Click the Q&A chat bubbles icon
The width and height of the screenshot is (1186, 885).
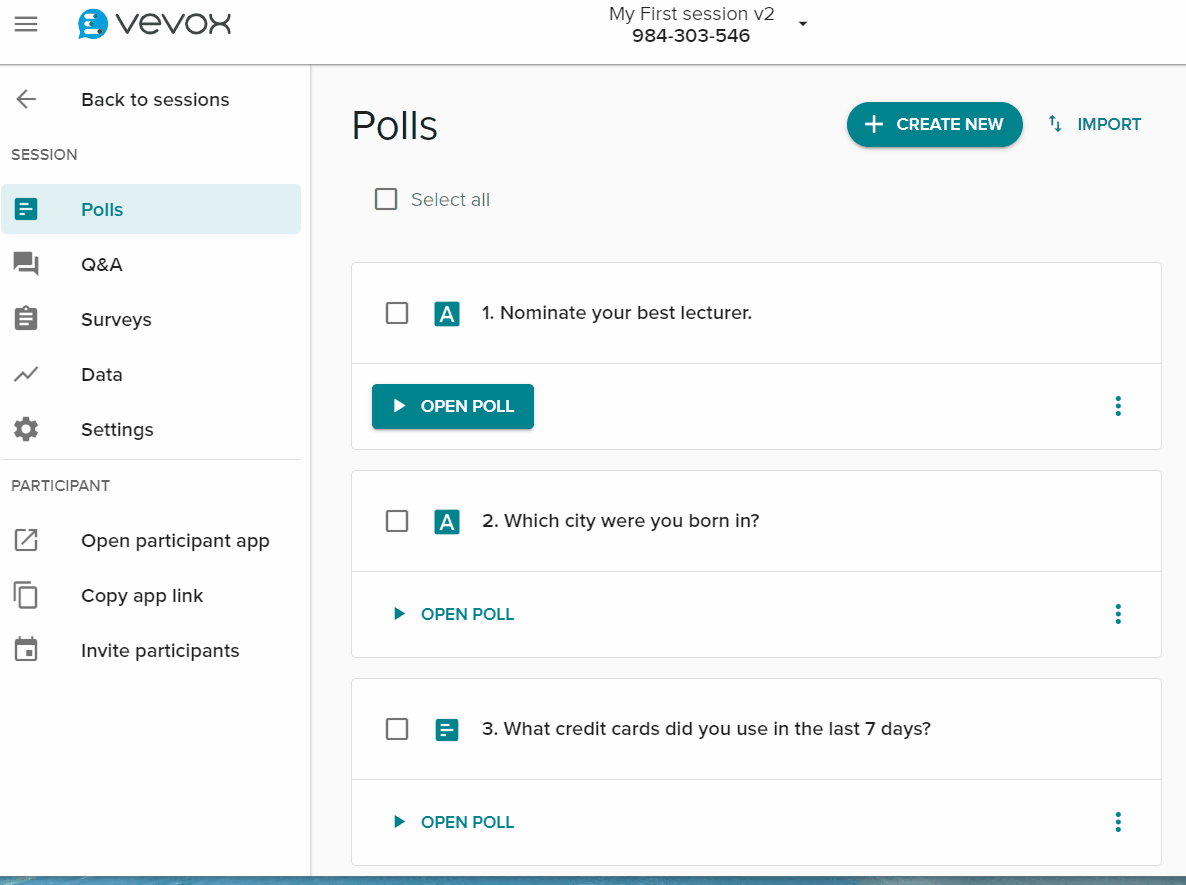(26, 264)
